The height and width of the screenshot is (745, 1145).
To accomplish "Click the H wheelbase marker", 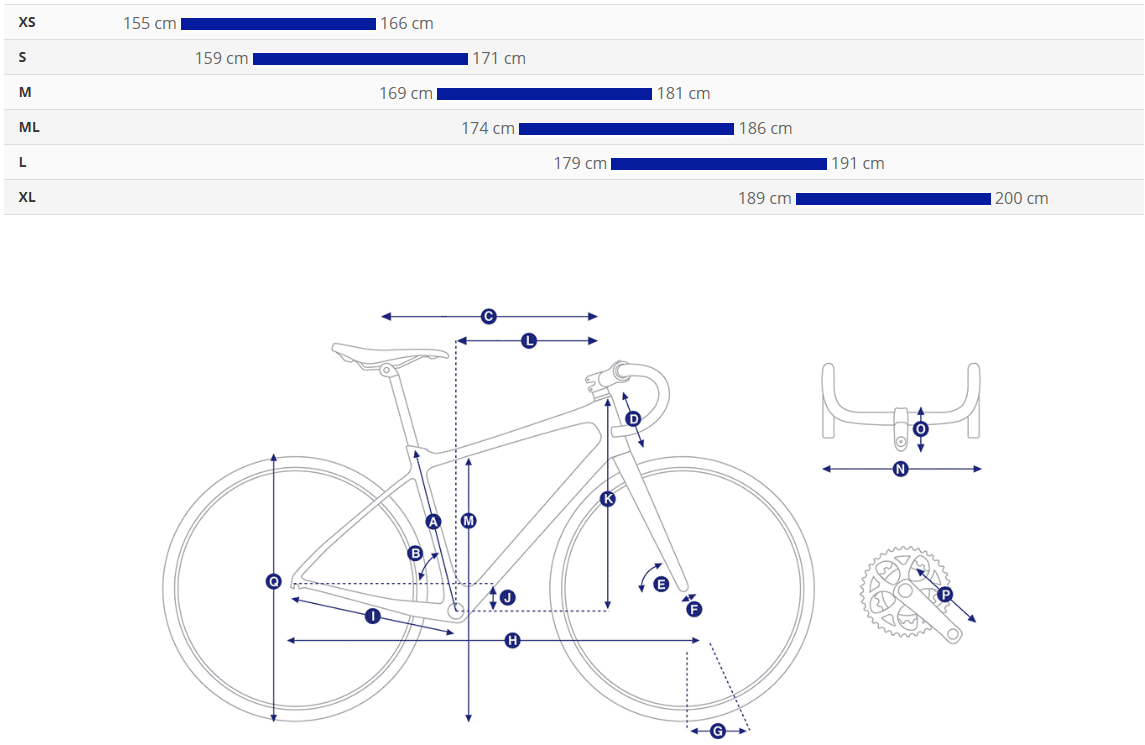I will (512, 640).
